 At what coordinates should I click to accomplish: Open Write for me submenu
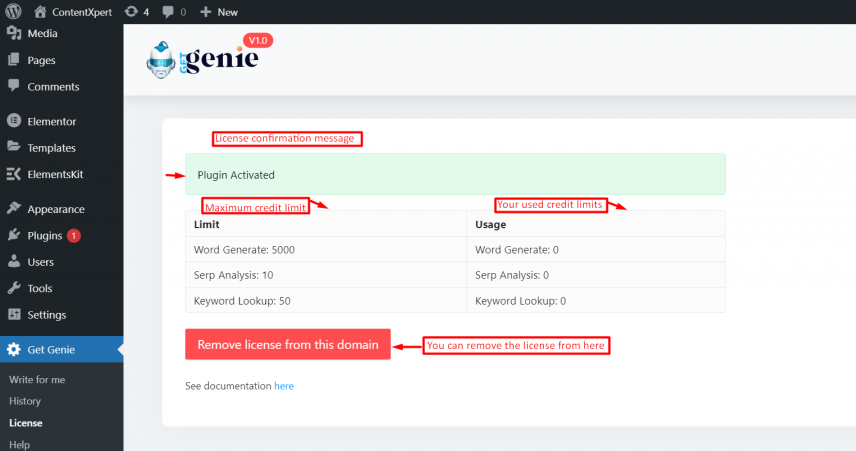[37, 379]
